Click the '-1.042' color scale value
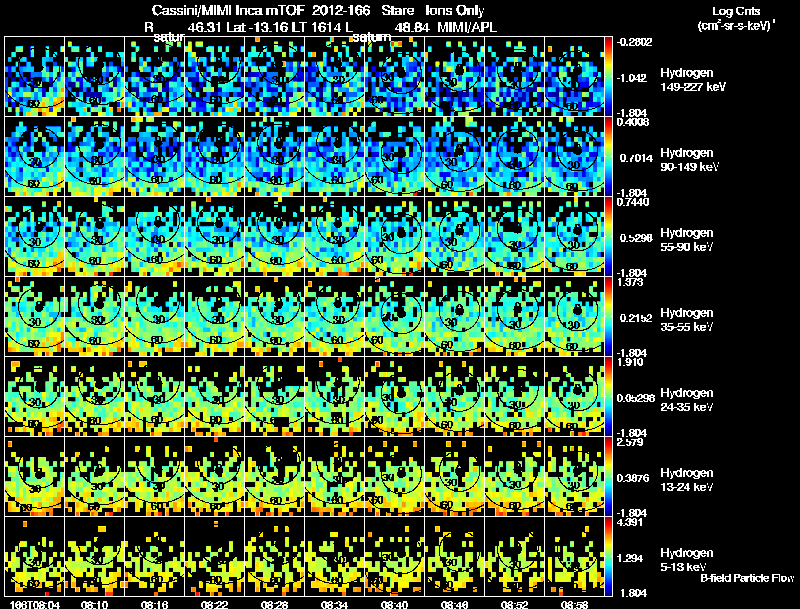The height and width of the screenshot is (609, 800). [x=632, y=78]
